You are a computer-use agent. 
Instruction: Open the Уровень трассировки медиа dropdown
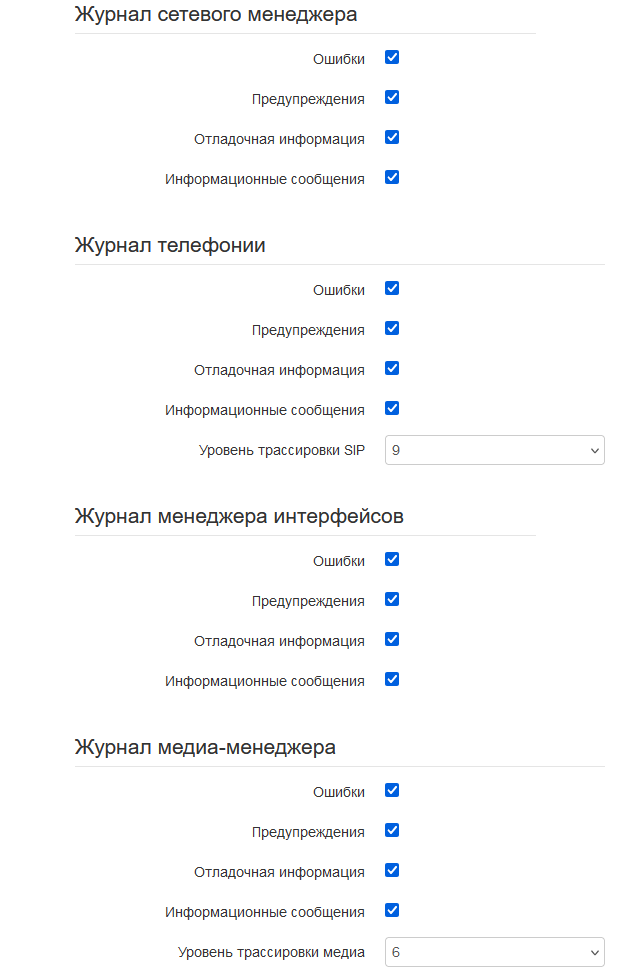(x=495, y=952)
